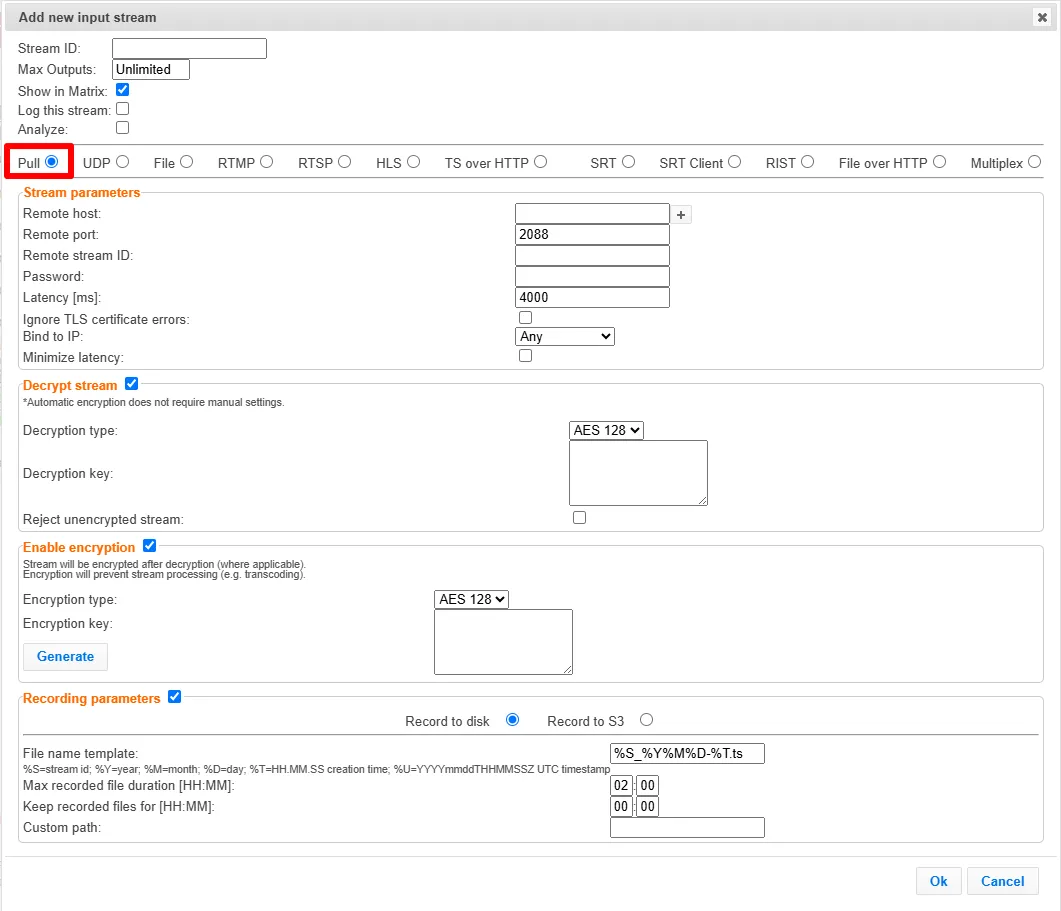Focus the Stream ID field
Image resolution: width=1061 pixels, height=911 pixels.
point(189,49)
